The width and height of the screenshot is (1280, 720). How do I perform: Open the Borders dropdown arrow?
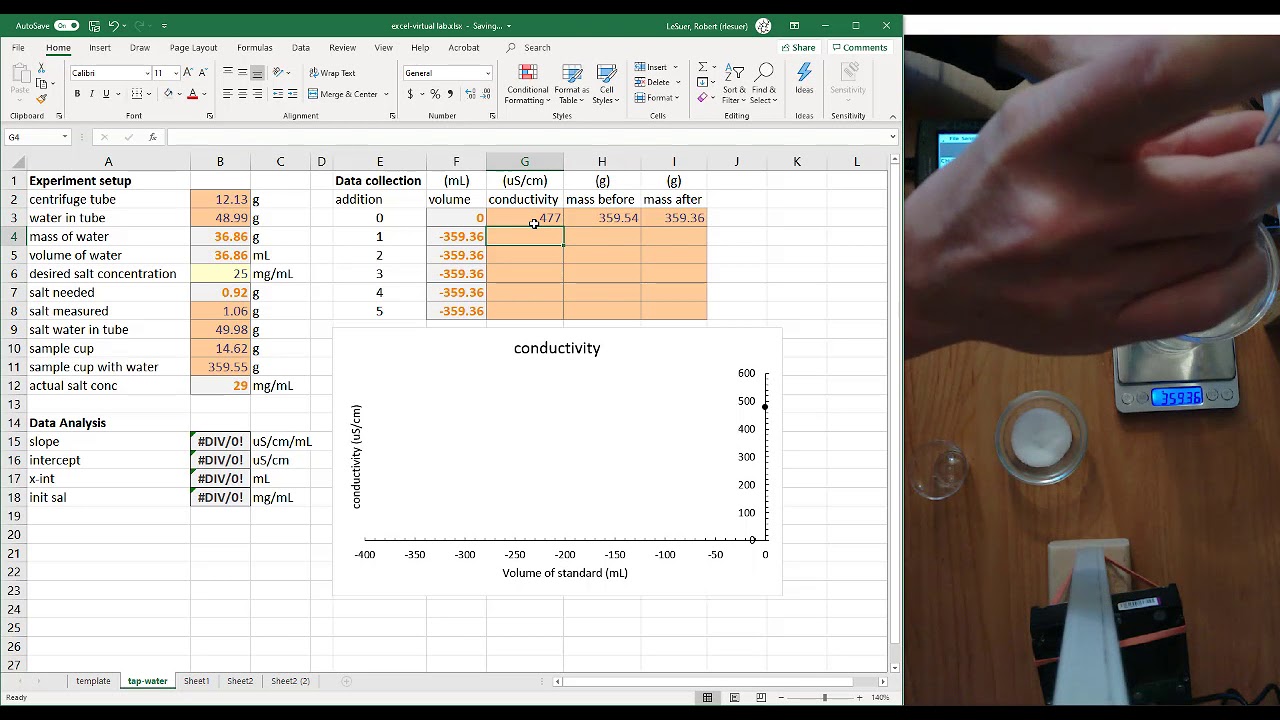149,94
